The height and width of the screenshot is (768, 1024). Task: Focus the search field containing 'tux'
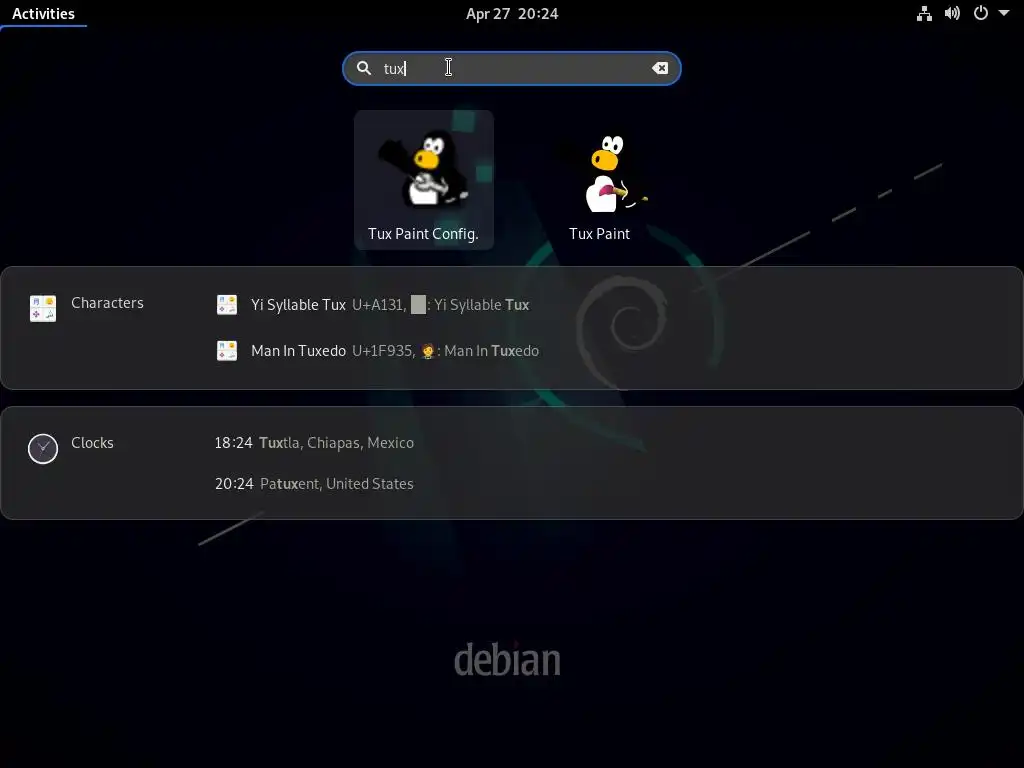[x=512, y=68]
